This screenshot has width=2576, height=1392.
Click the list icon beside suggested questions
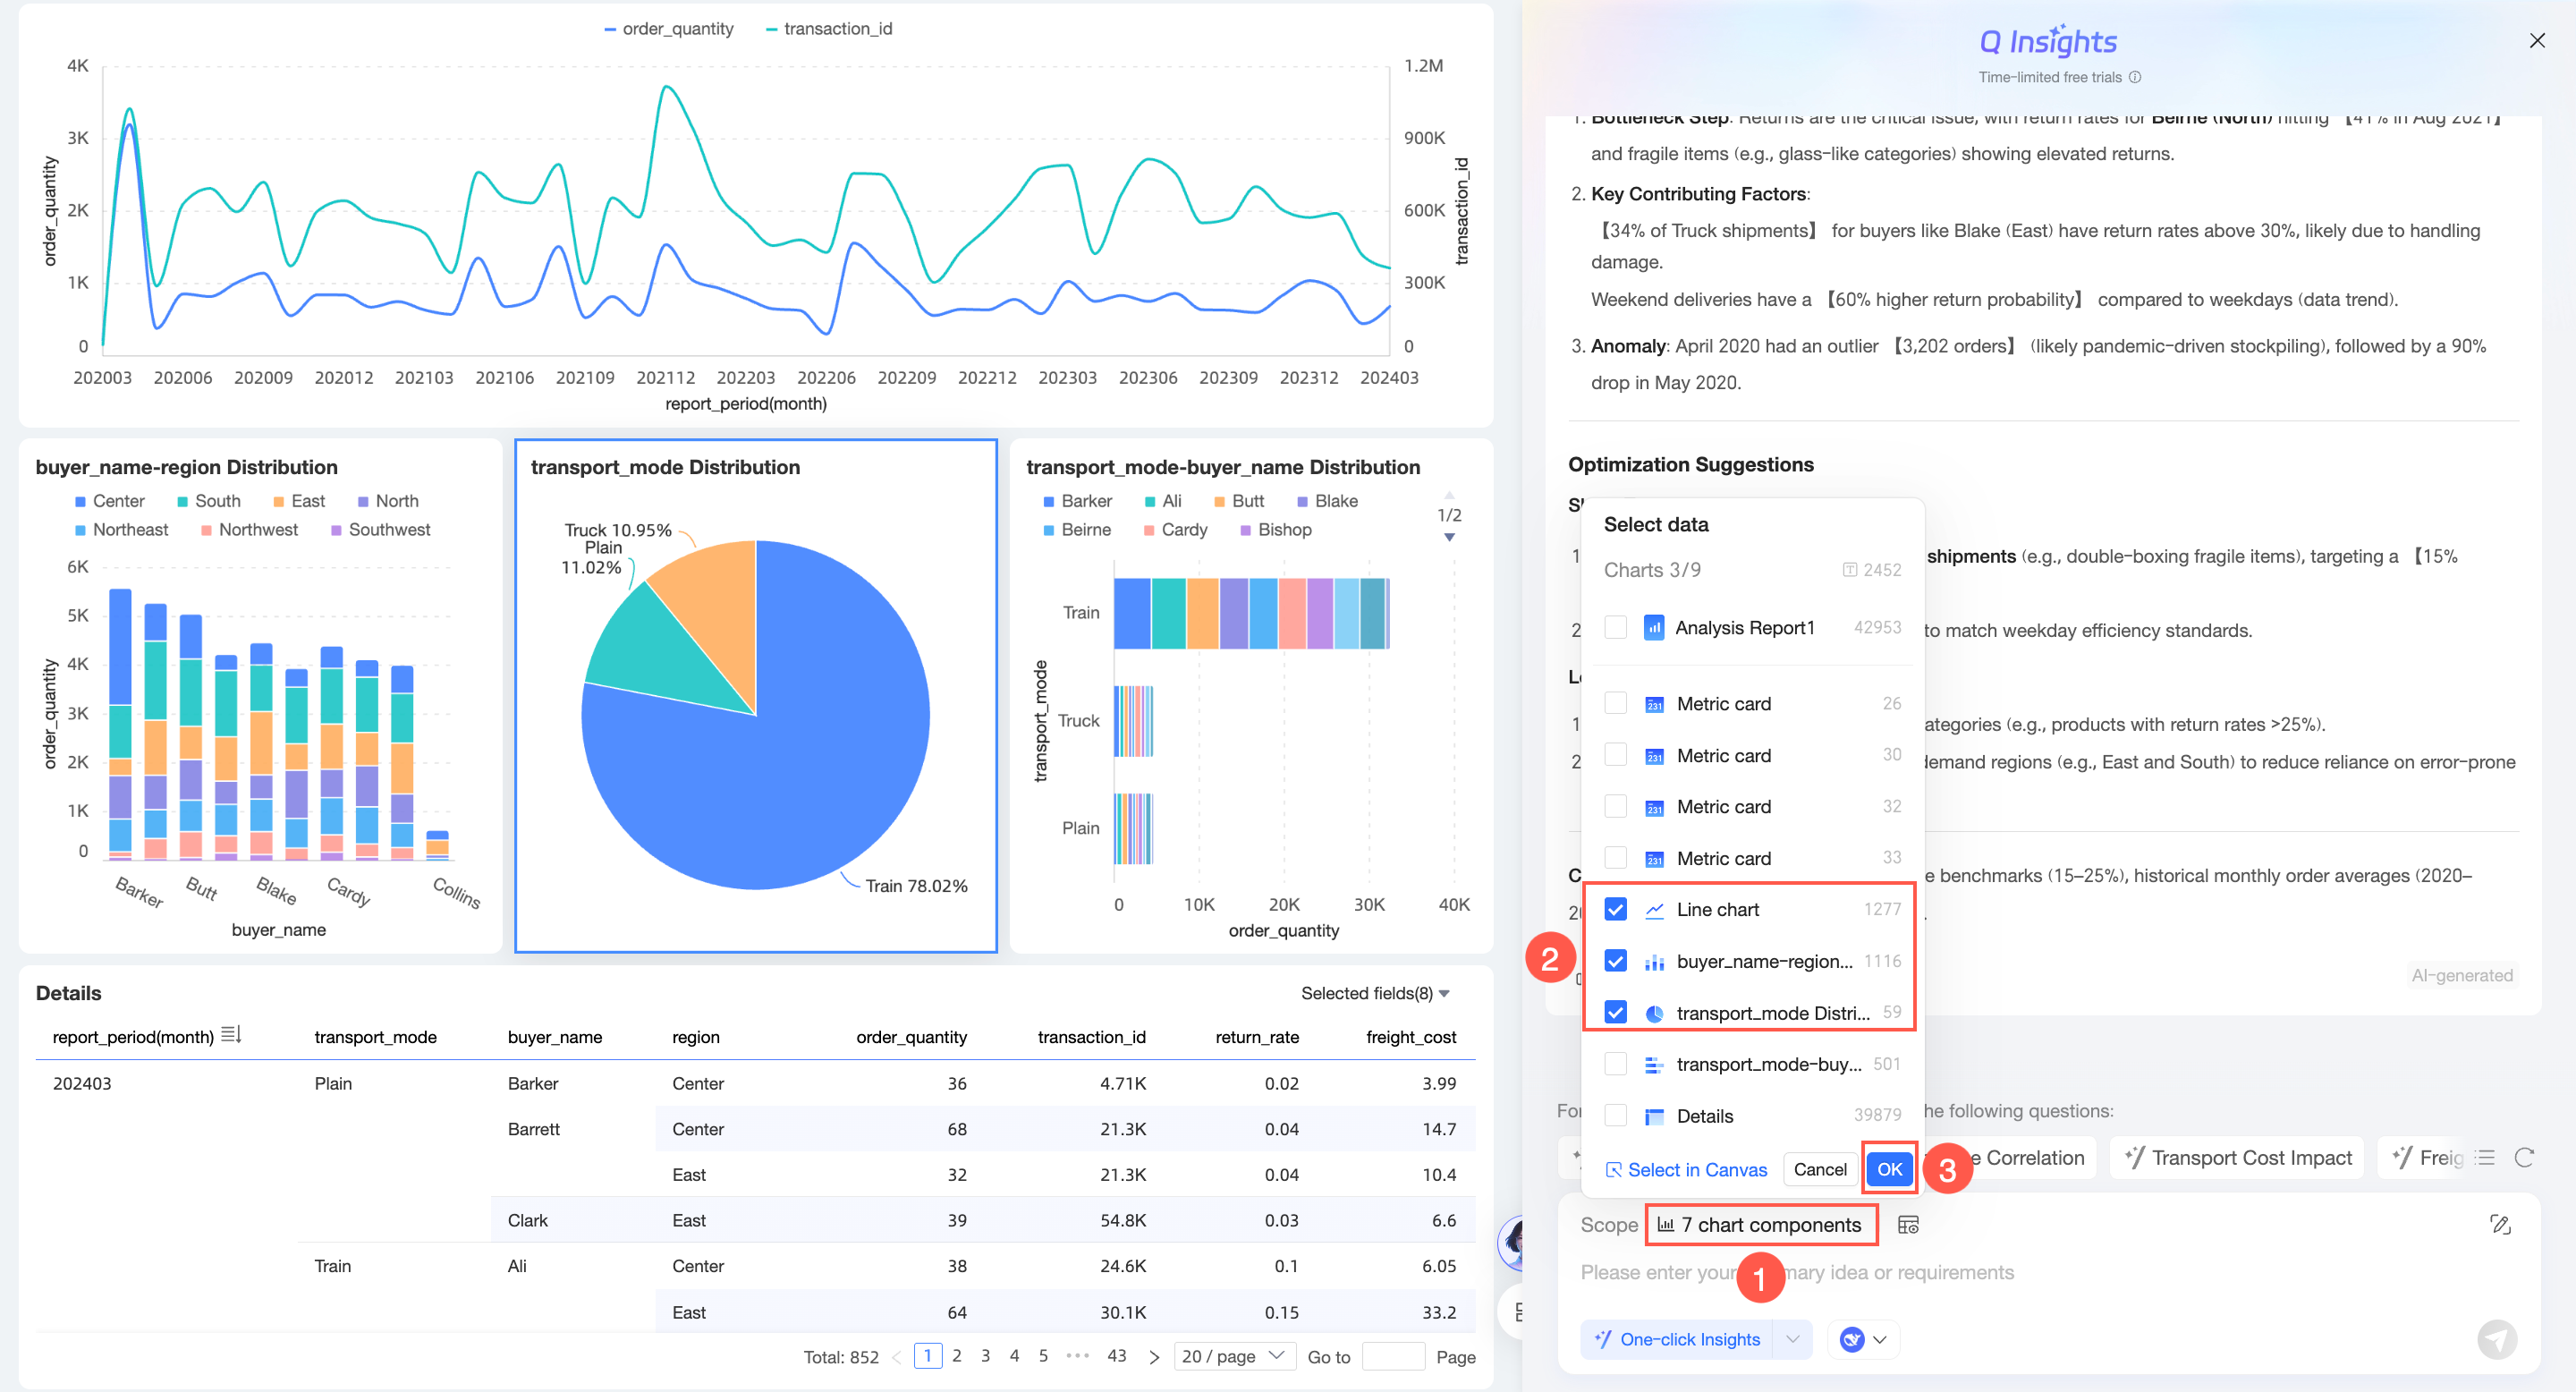(x=2485, y=1157)
